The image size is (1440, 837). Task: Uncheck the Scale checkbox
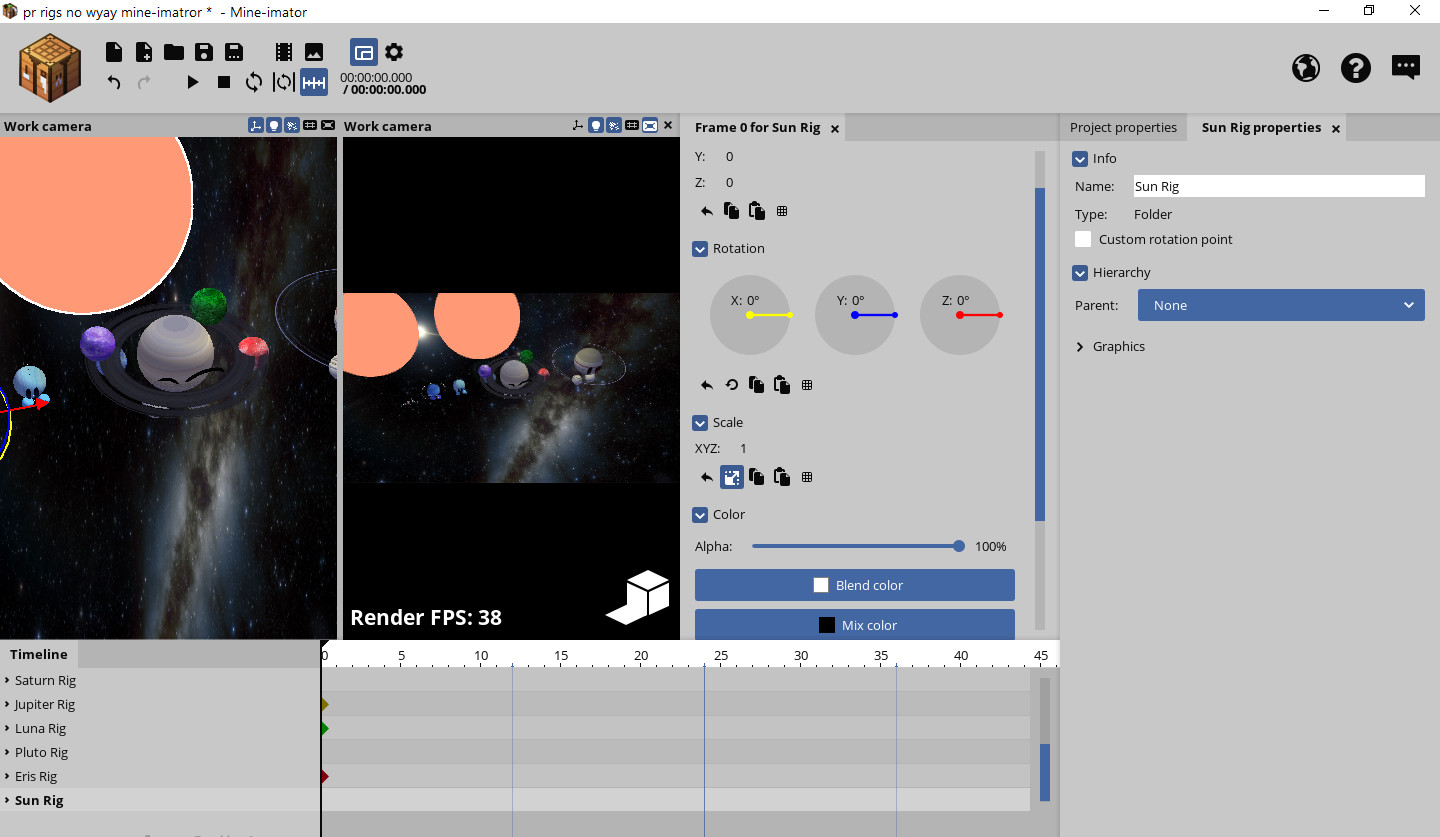pos(700,422)
